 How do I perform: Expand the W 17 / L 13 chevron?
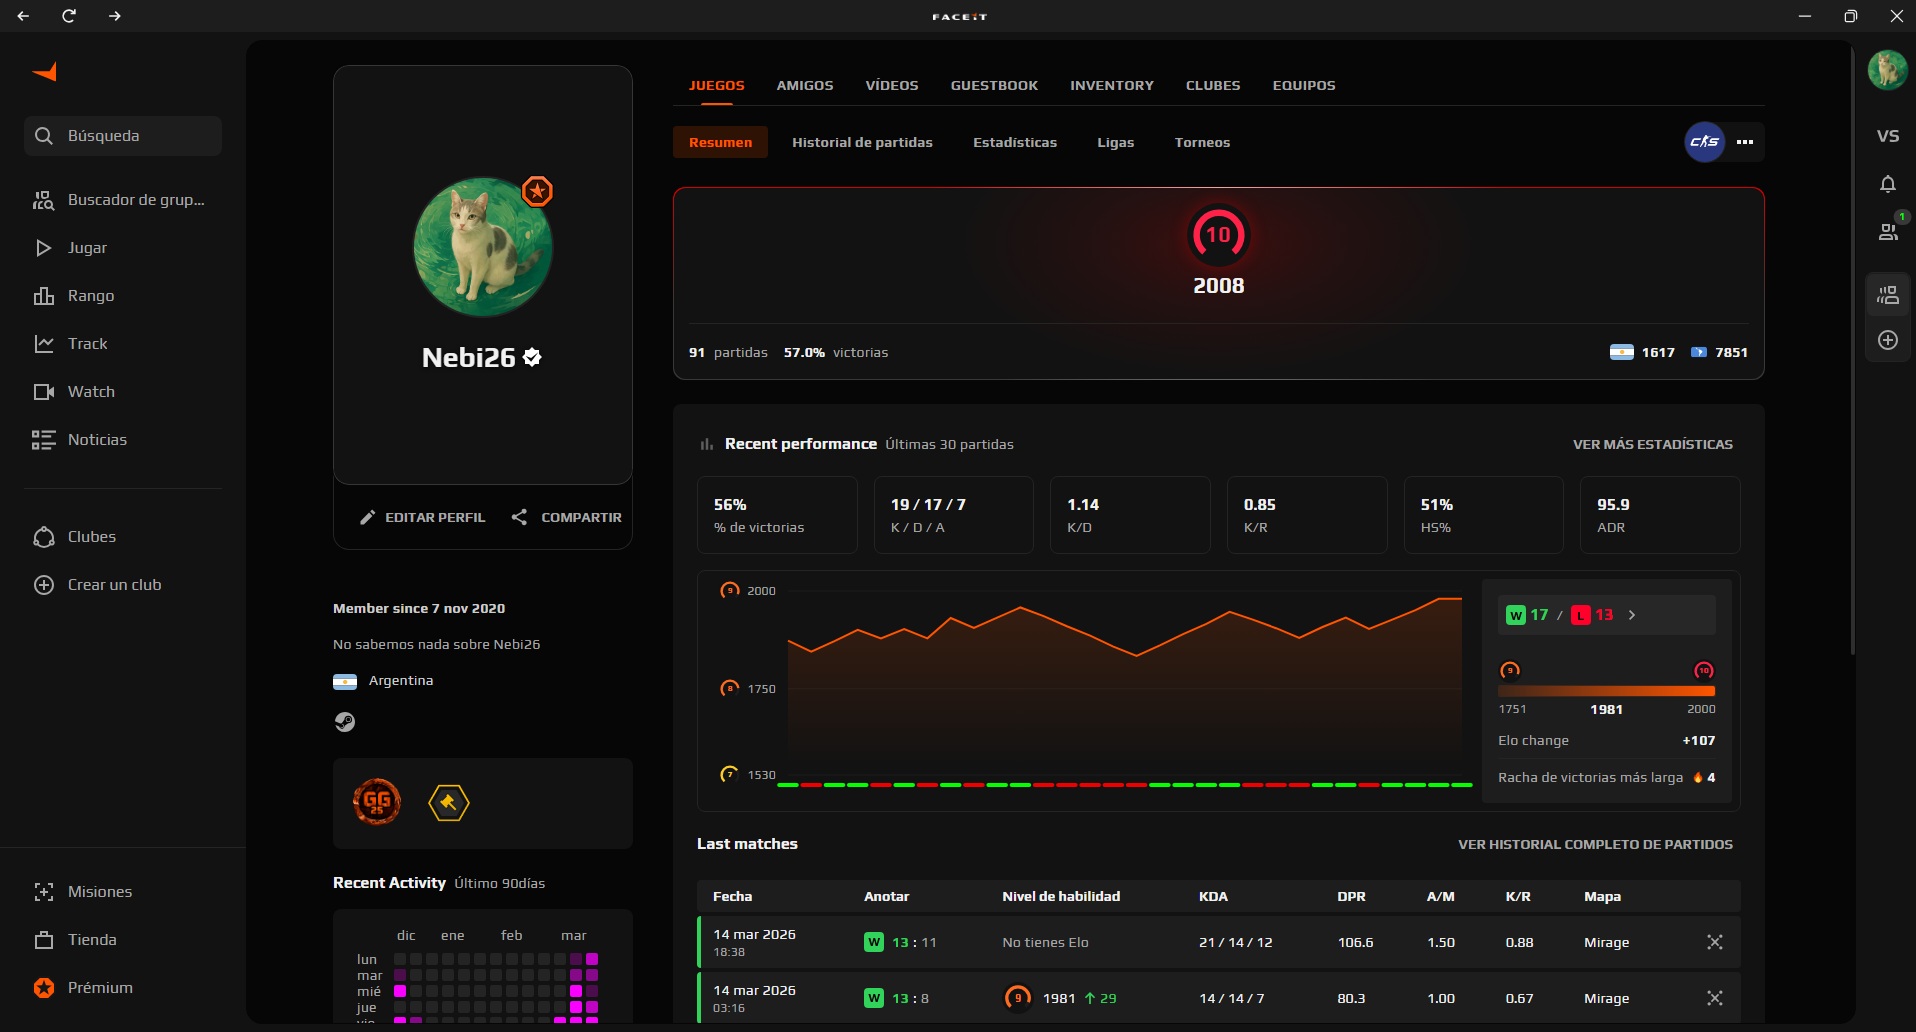click(1632, 615)
